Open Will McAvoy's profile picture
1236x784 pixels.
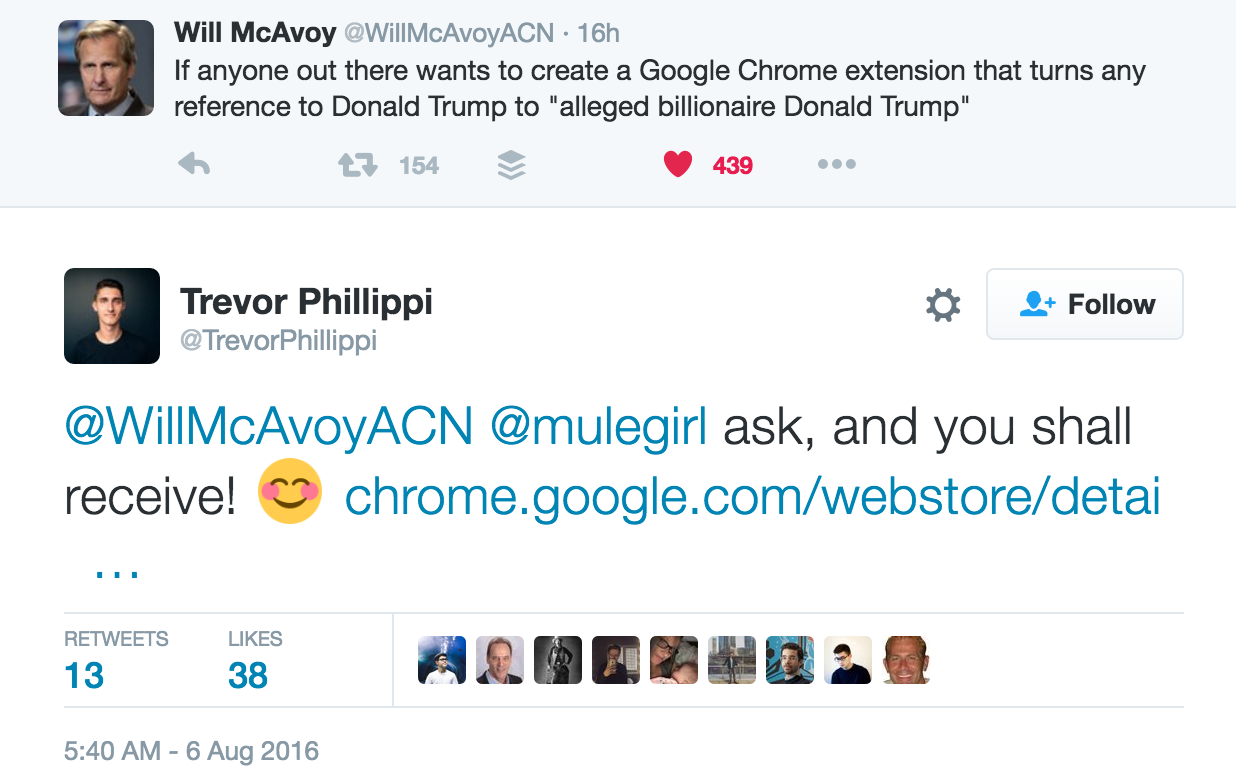[106, 67]
